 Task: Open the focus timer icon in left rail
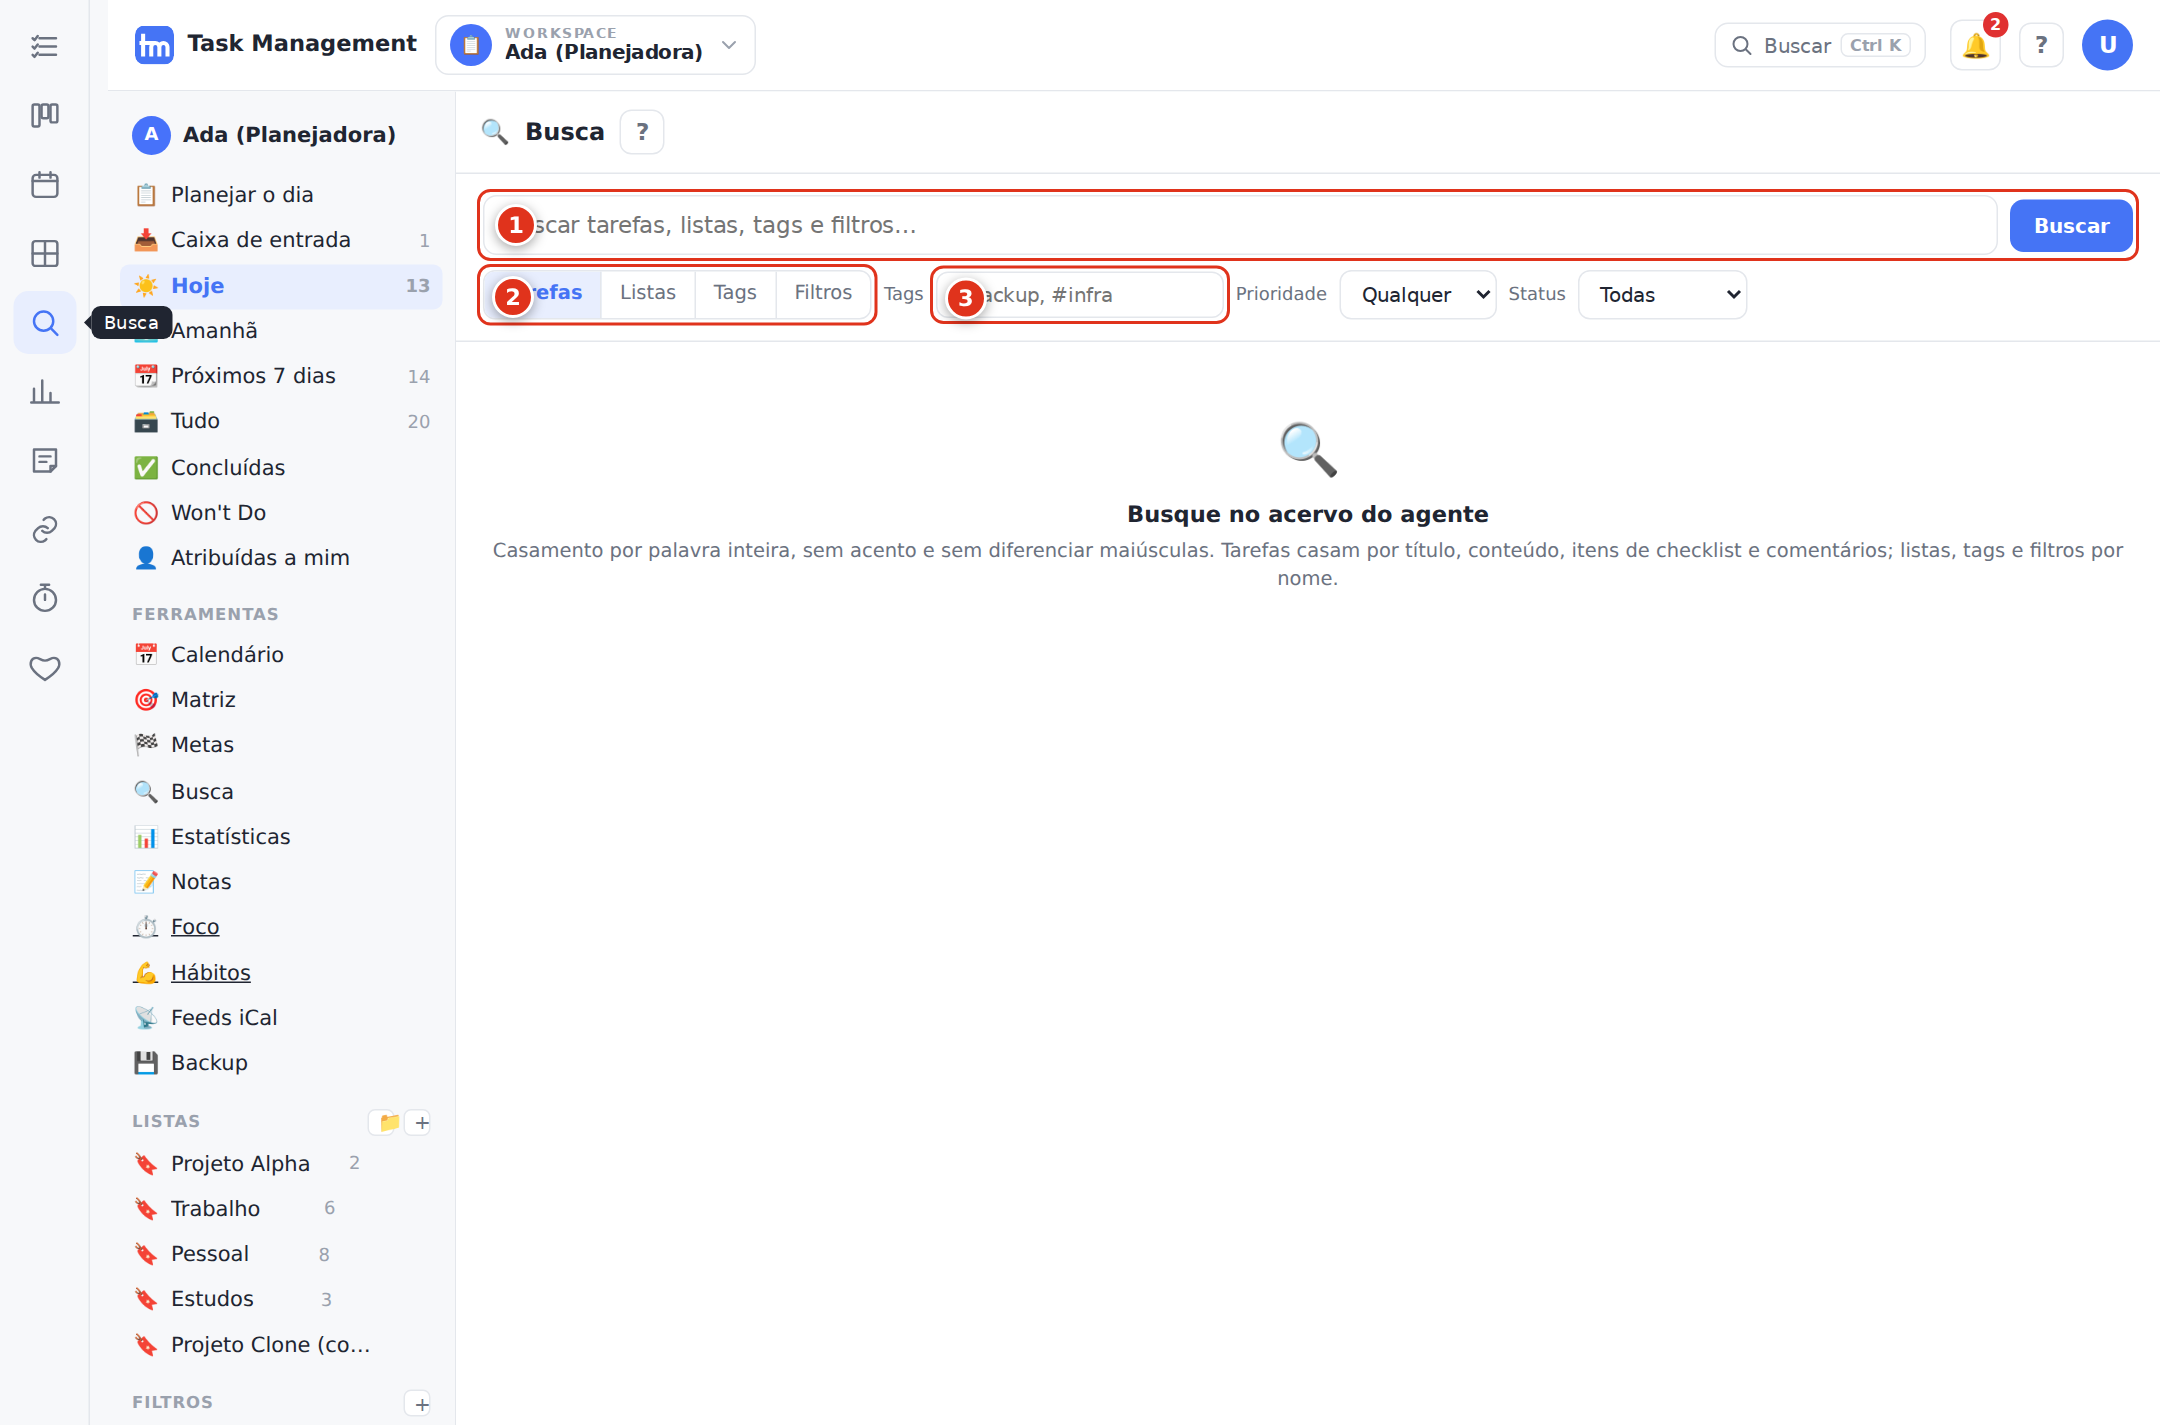(x=45, y=598)
